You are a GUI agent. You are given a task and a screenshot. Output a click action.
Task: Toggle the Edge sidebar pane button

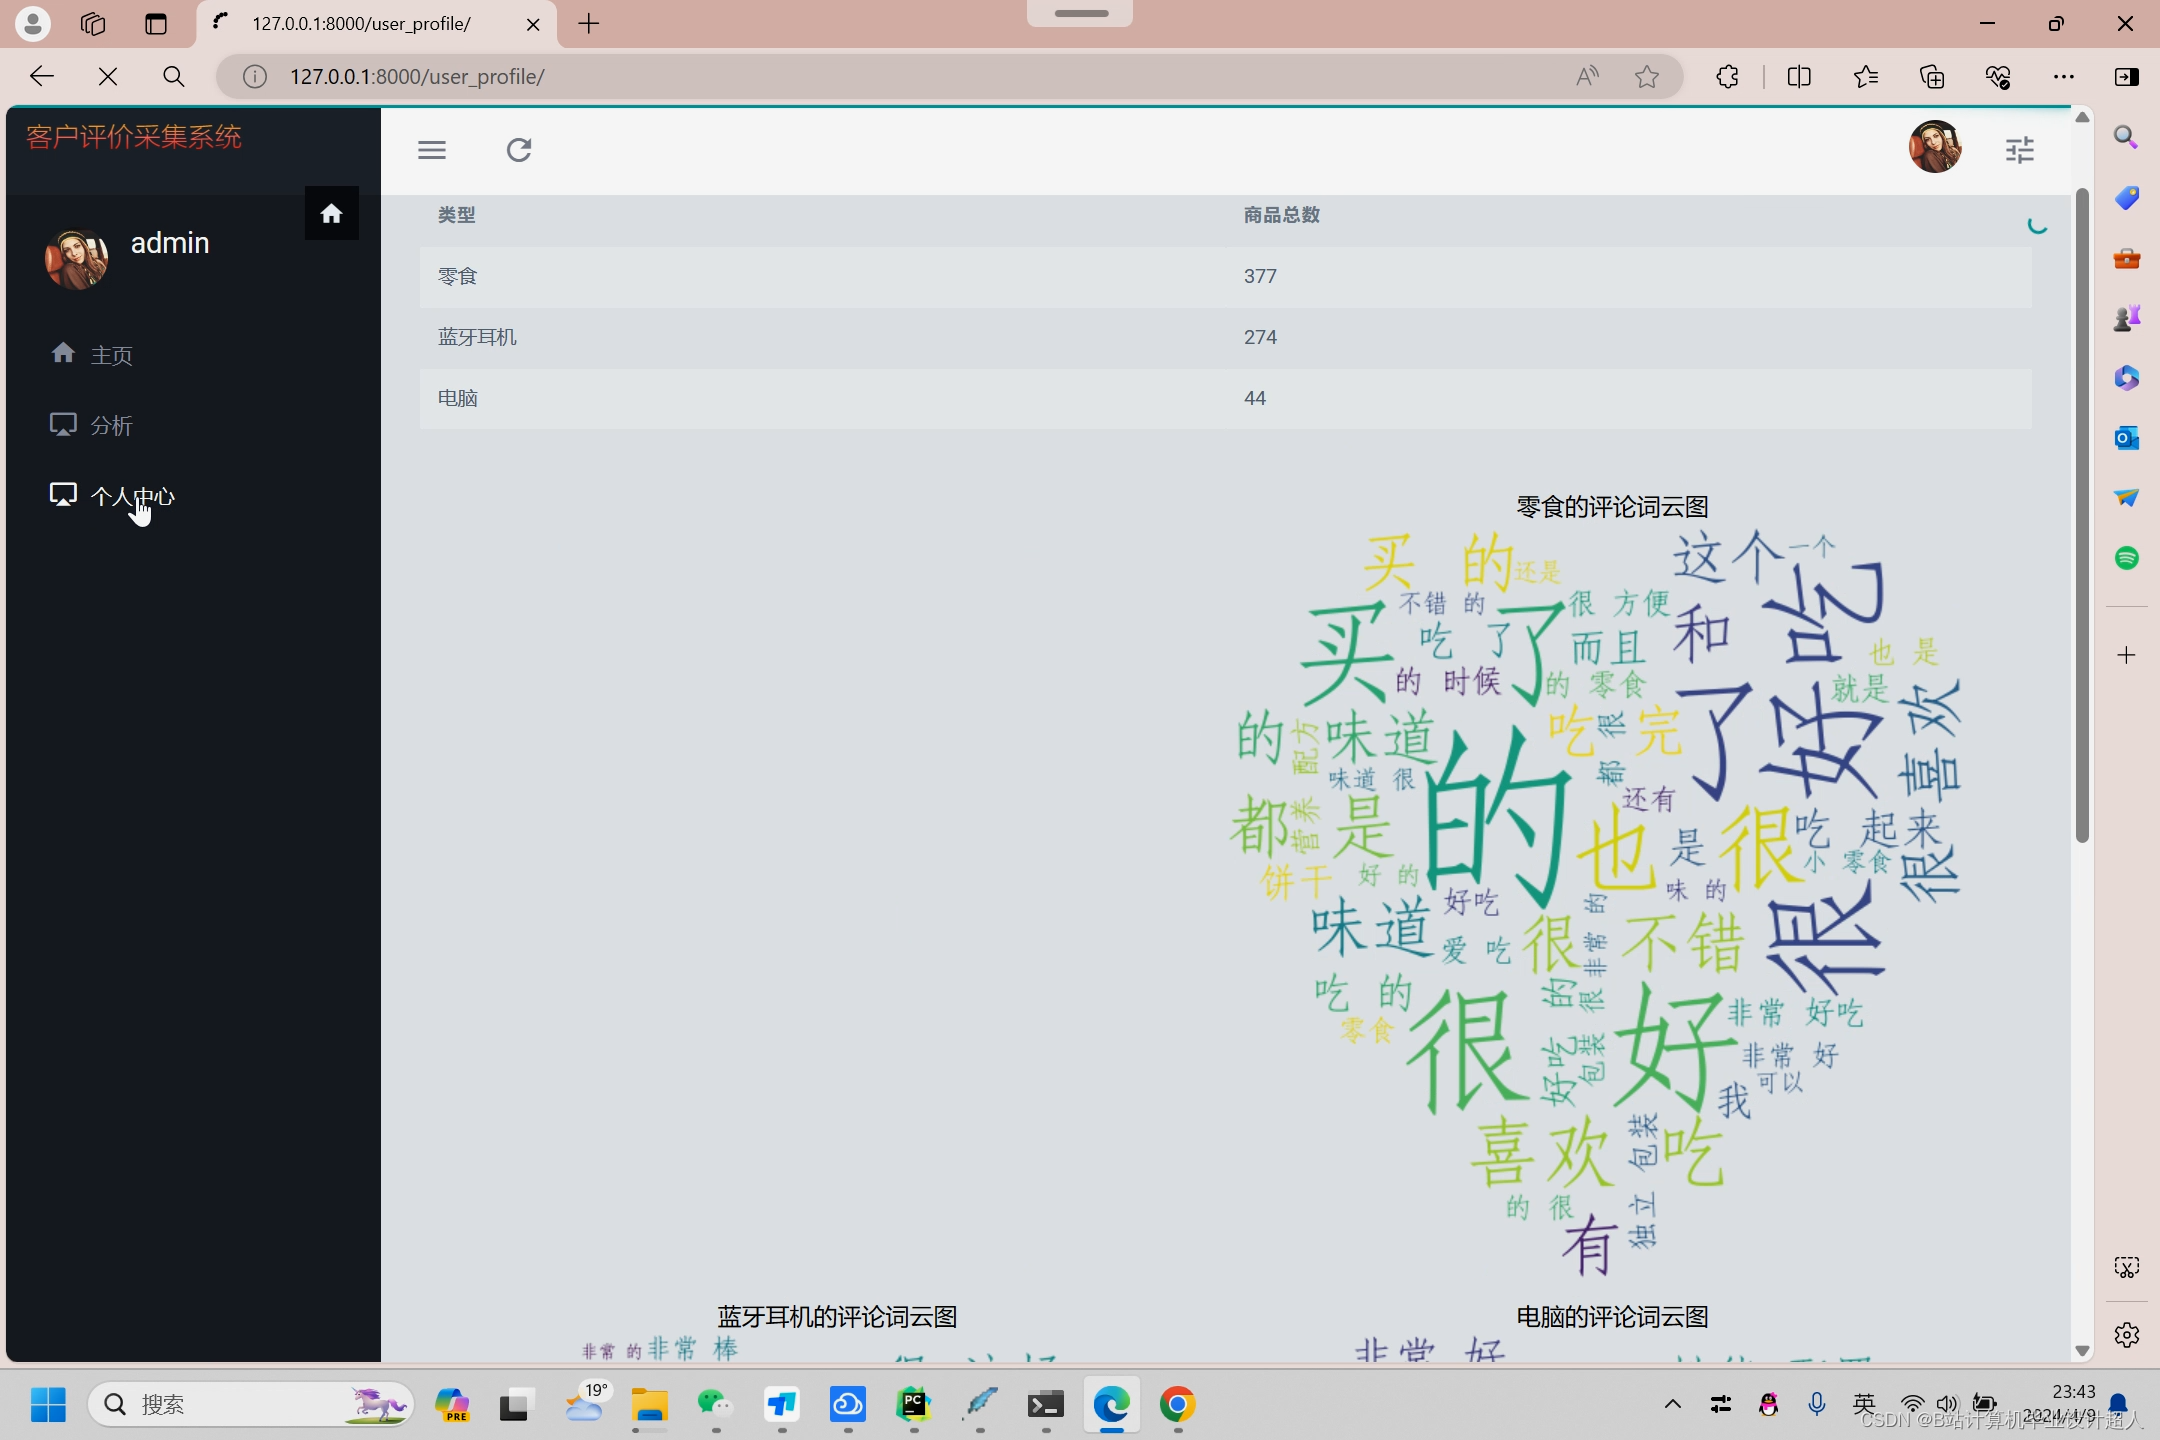point(2126,77)
